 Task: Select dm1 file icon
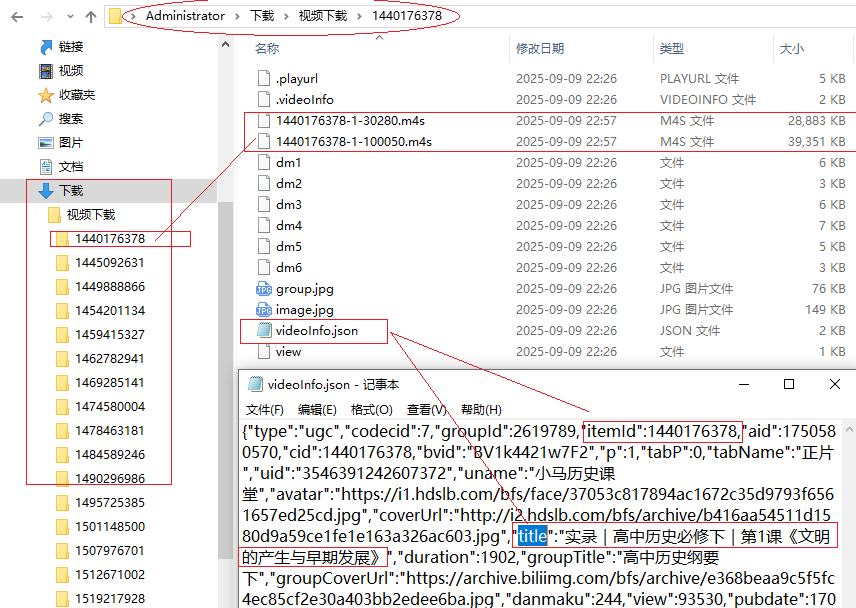pyautogui.click(x=264, y=163)
